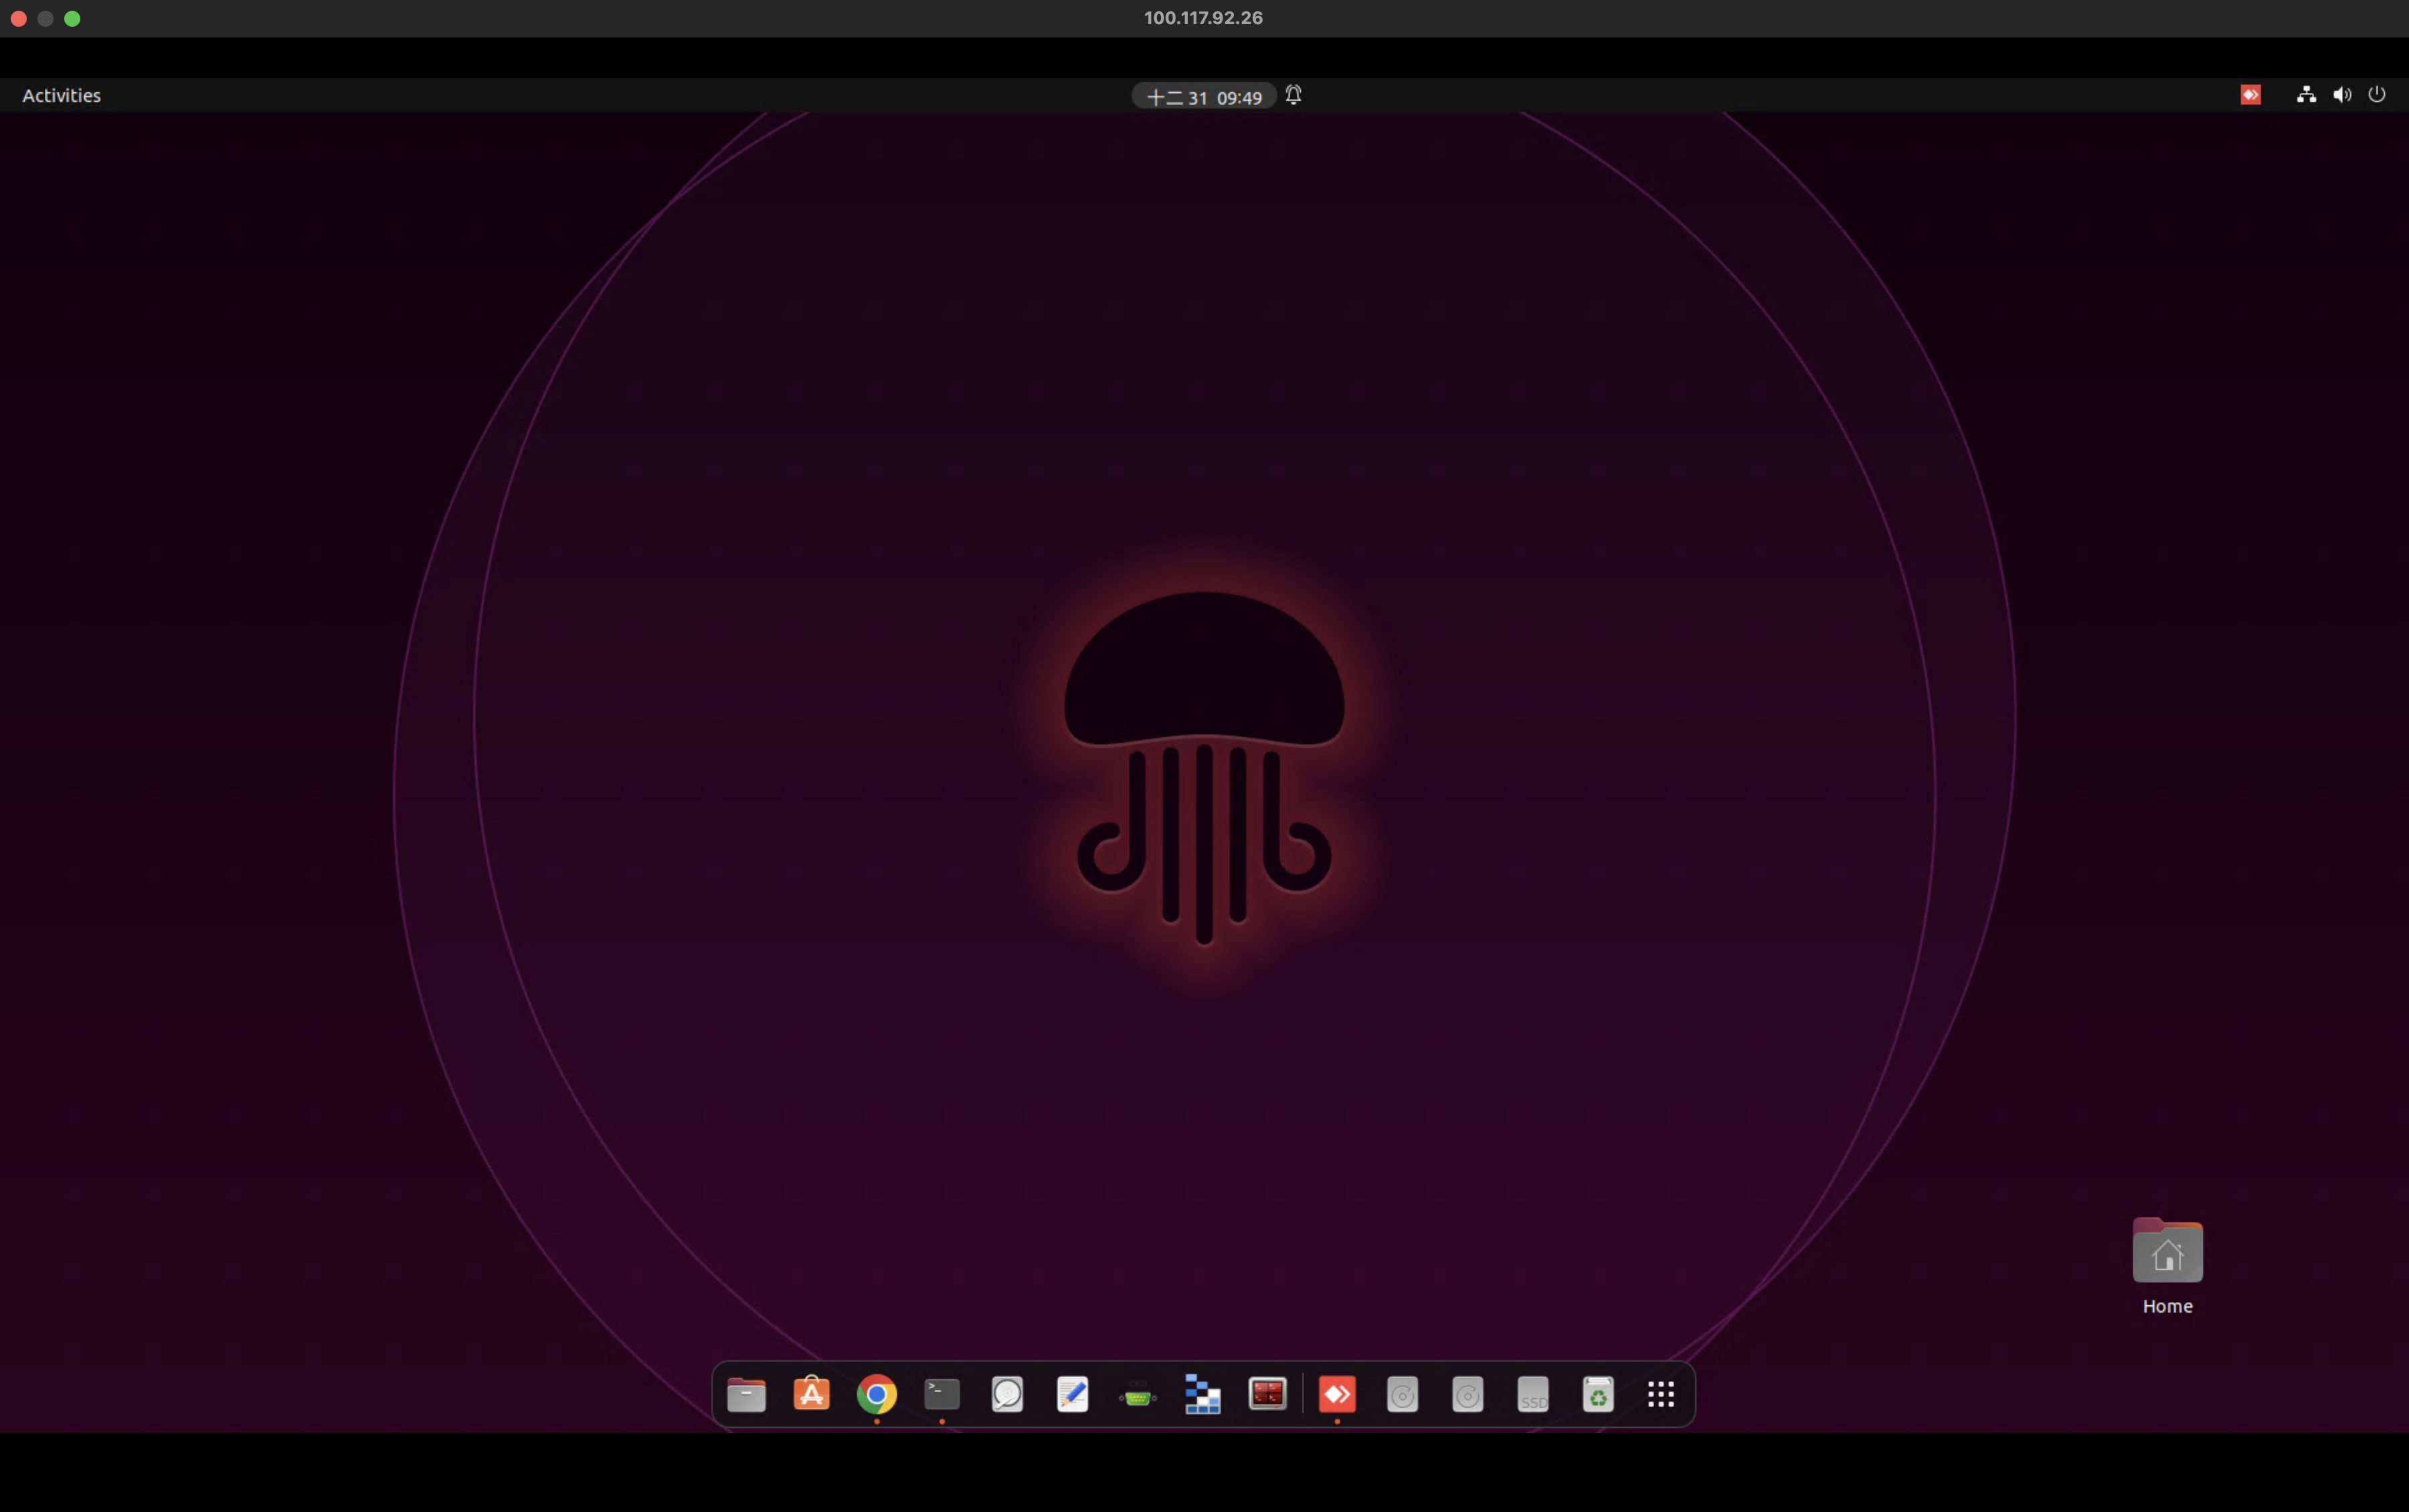Click the SSD drive dock icon
This screenshot has width=2409, height=1512.
coord(1532,1394)
